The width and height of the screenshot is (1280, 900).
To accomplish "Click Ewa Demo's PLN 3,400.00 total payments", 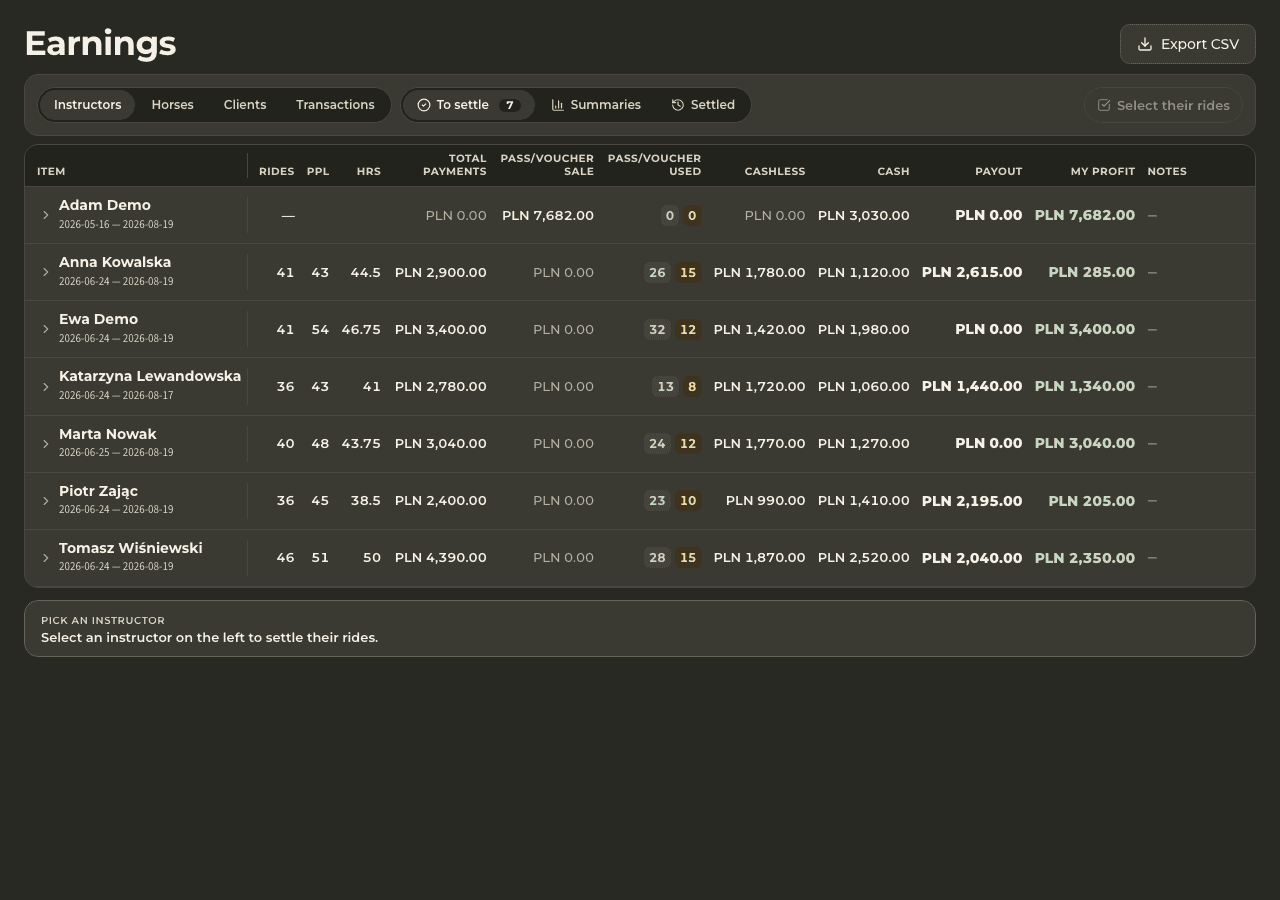I will (441, 329).
